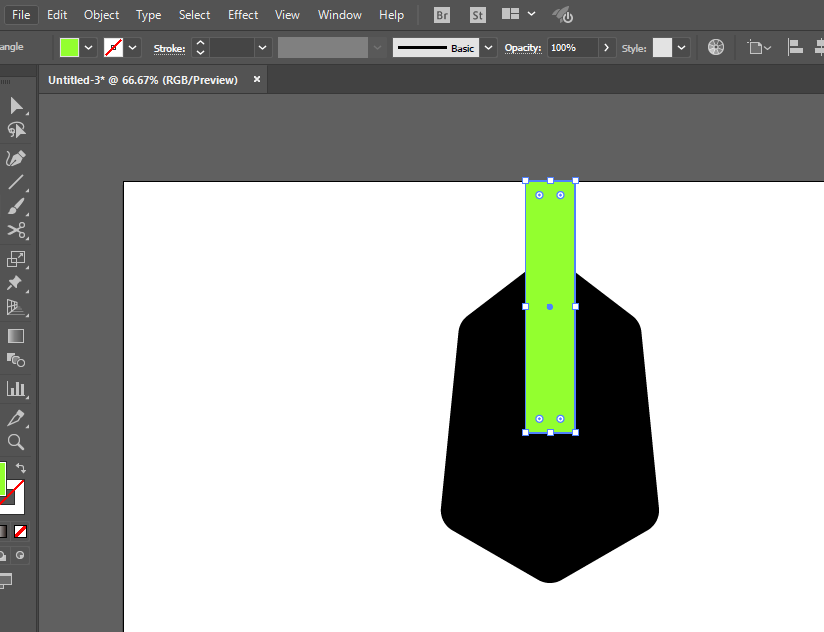Set the None (no color) mode
The height and width of the screenshot is (632, 824).
[x=20, y=531]
